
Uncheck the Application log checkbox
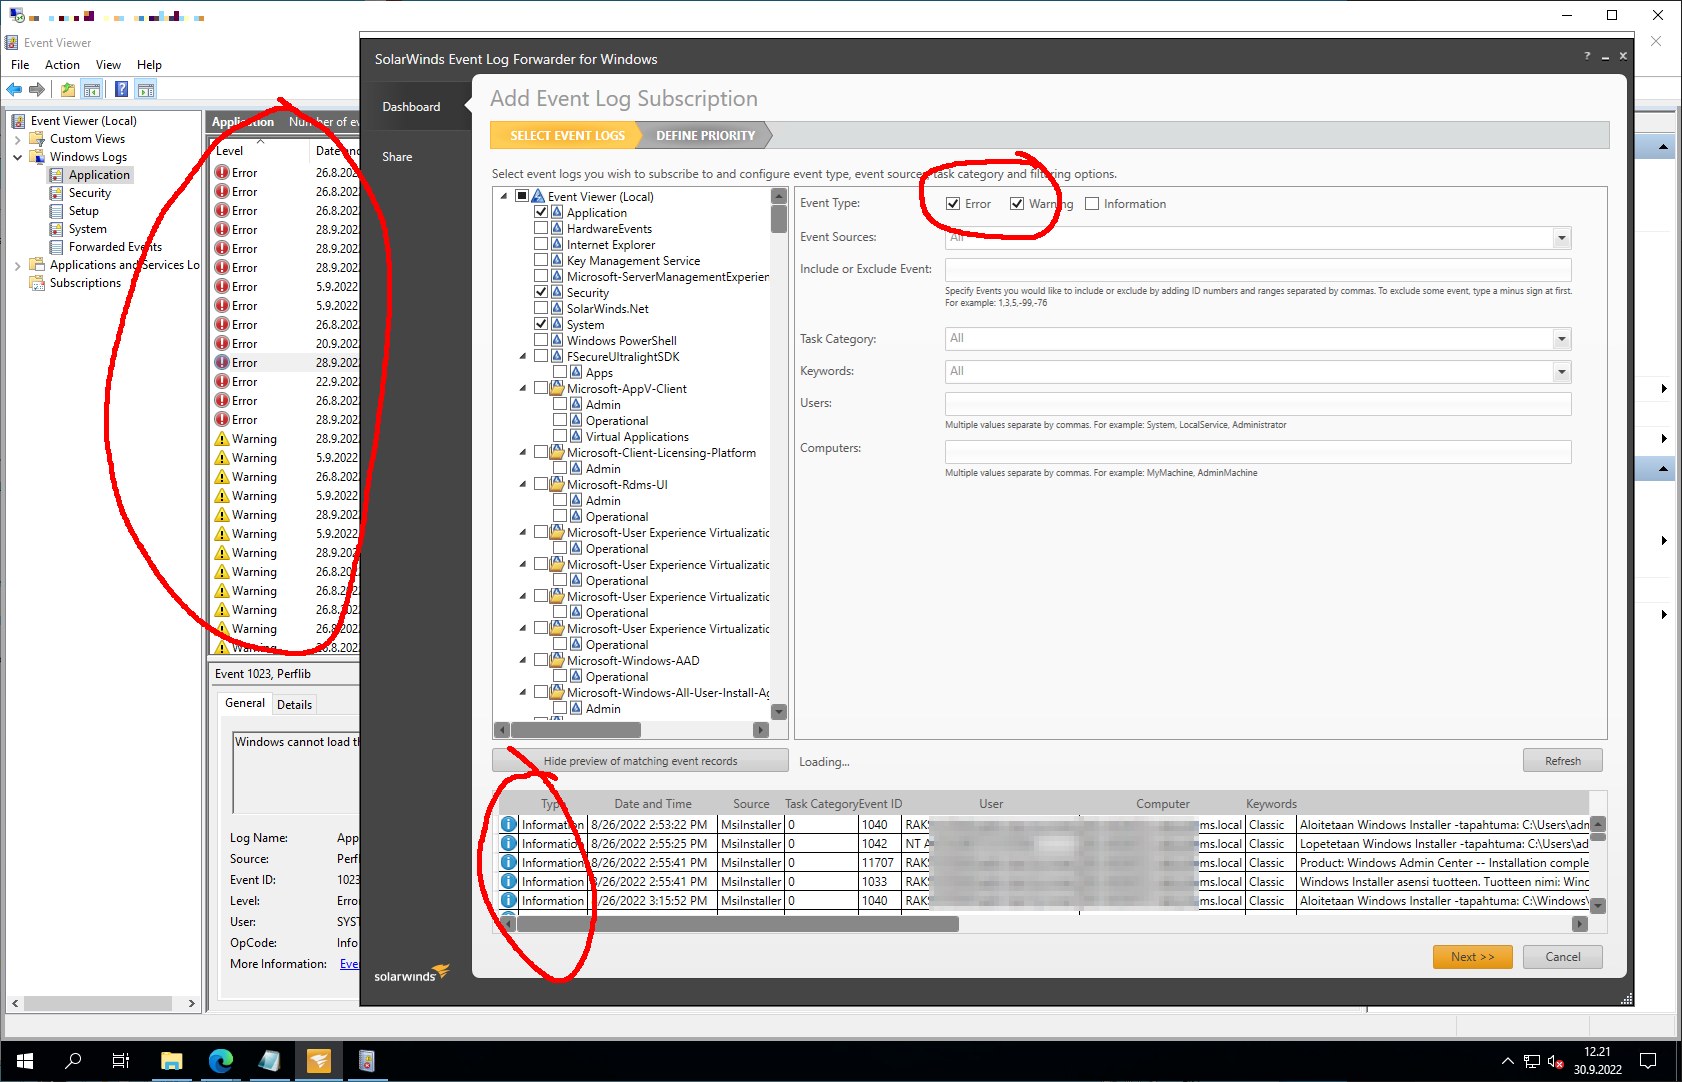(x=541, y=213)
